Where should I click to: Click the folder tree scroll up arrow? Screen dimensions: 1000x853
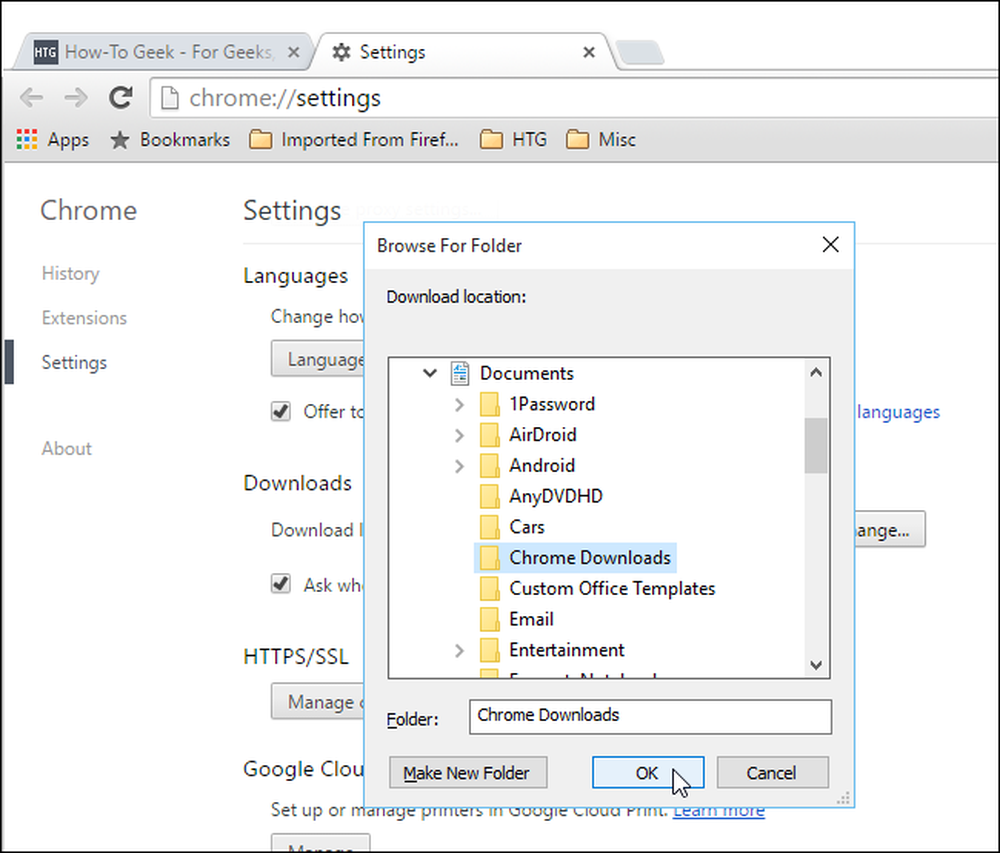coord(816,372)
